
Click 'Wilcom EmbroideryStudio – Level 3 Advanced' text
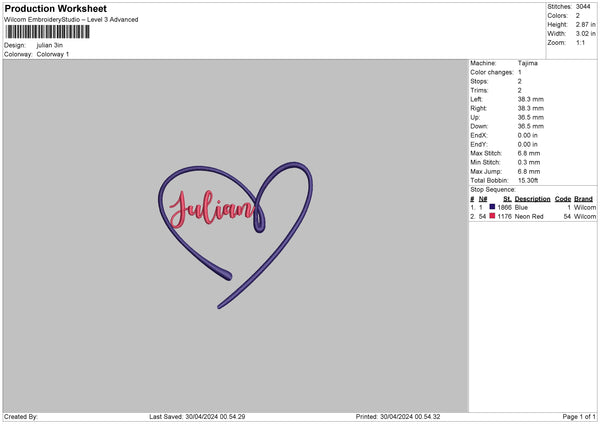pyautogui.click(x=71, y=20)
